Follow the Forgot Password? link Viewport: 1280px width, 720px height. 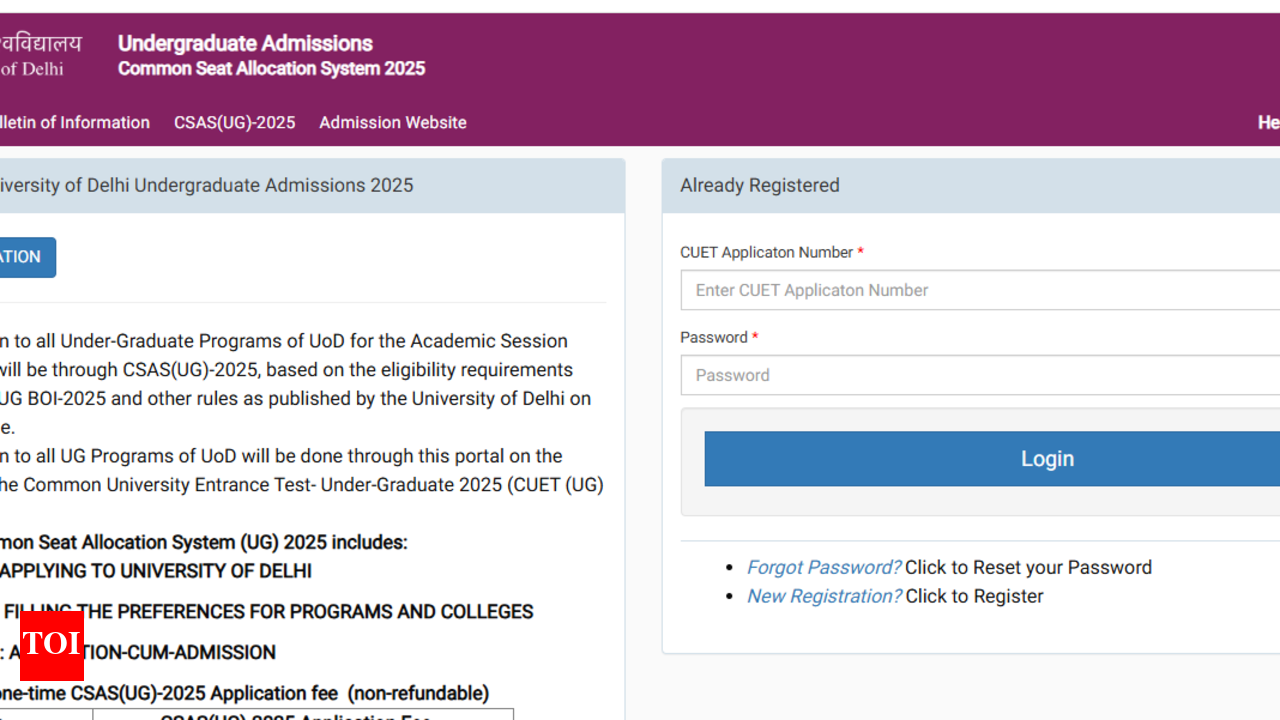click(x=823, y=567)
